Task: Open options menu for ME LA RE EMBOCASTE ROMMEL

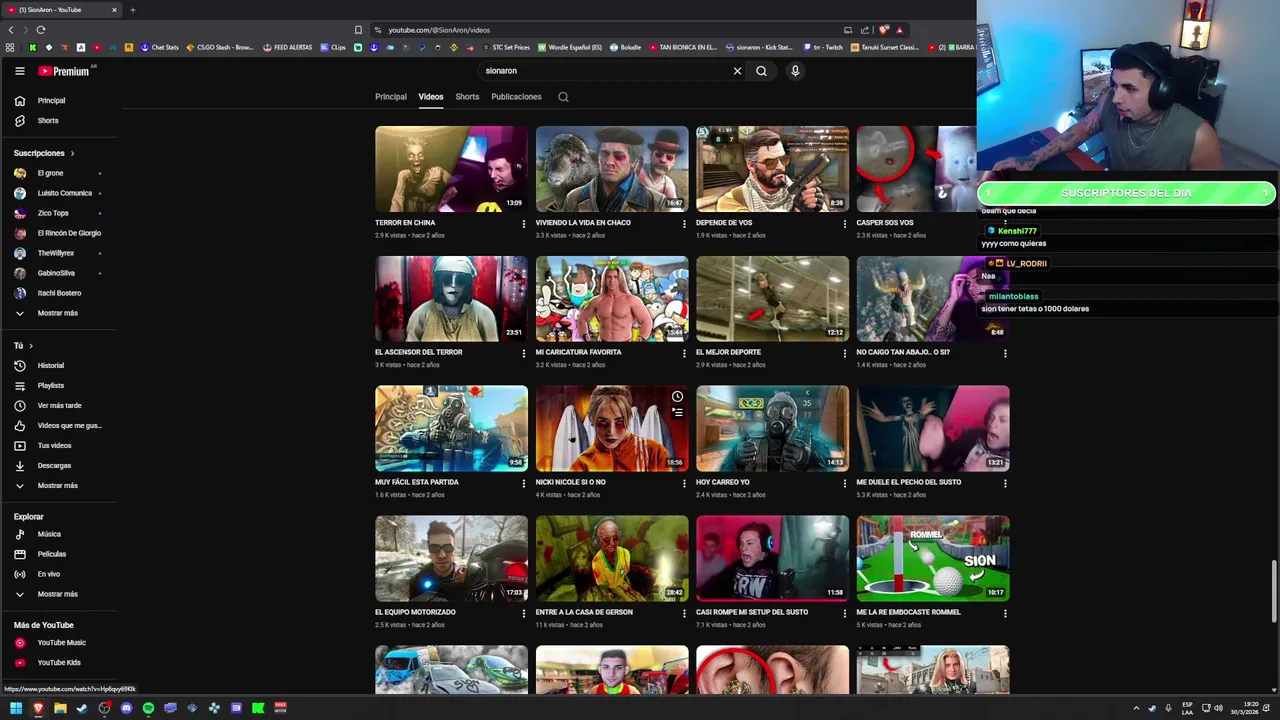Action: click(x=1005, y=613)
